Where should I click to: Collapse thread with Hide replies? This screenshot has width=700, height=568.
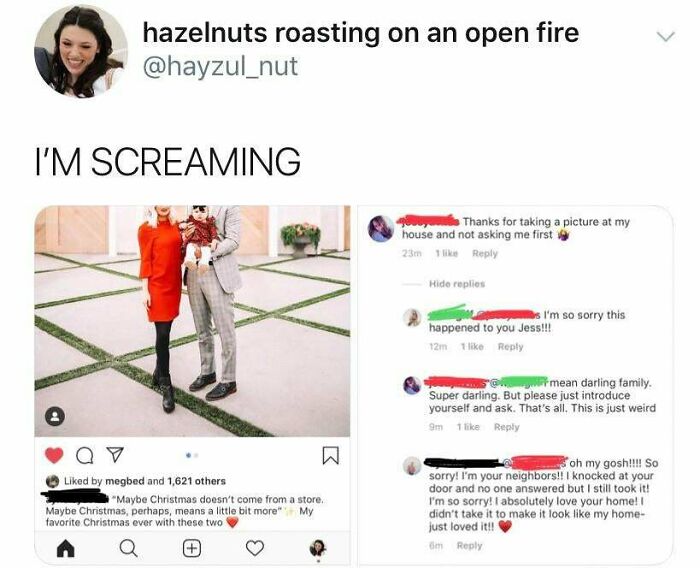click(457, 284)
